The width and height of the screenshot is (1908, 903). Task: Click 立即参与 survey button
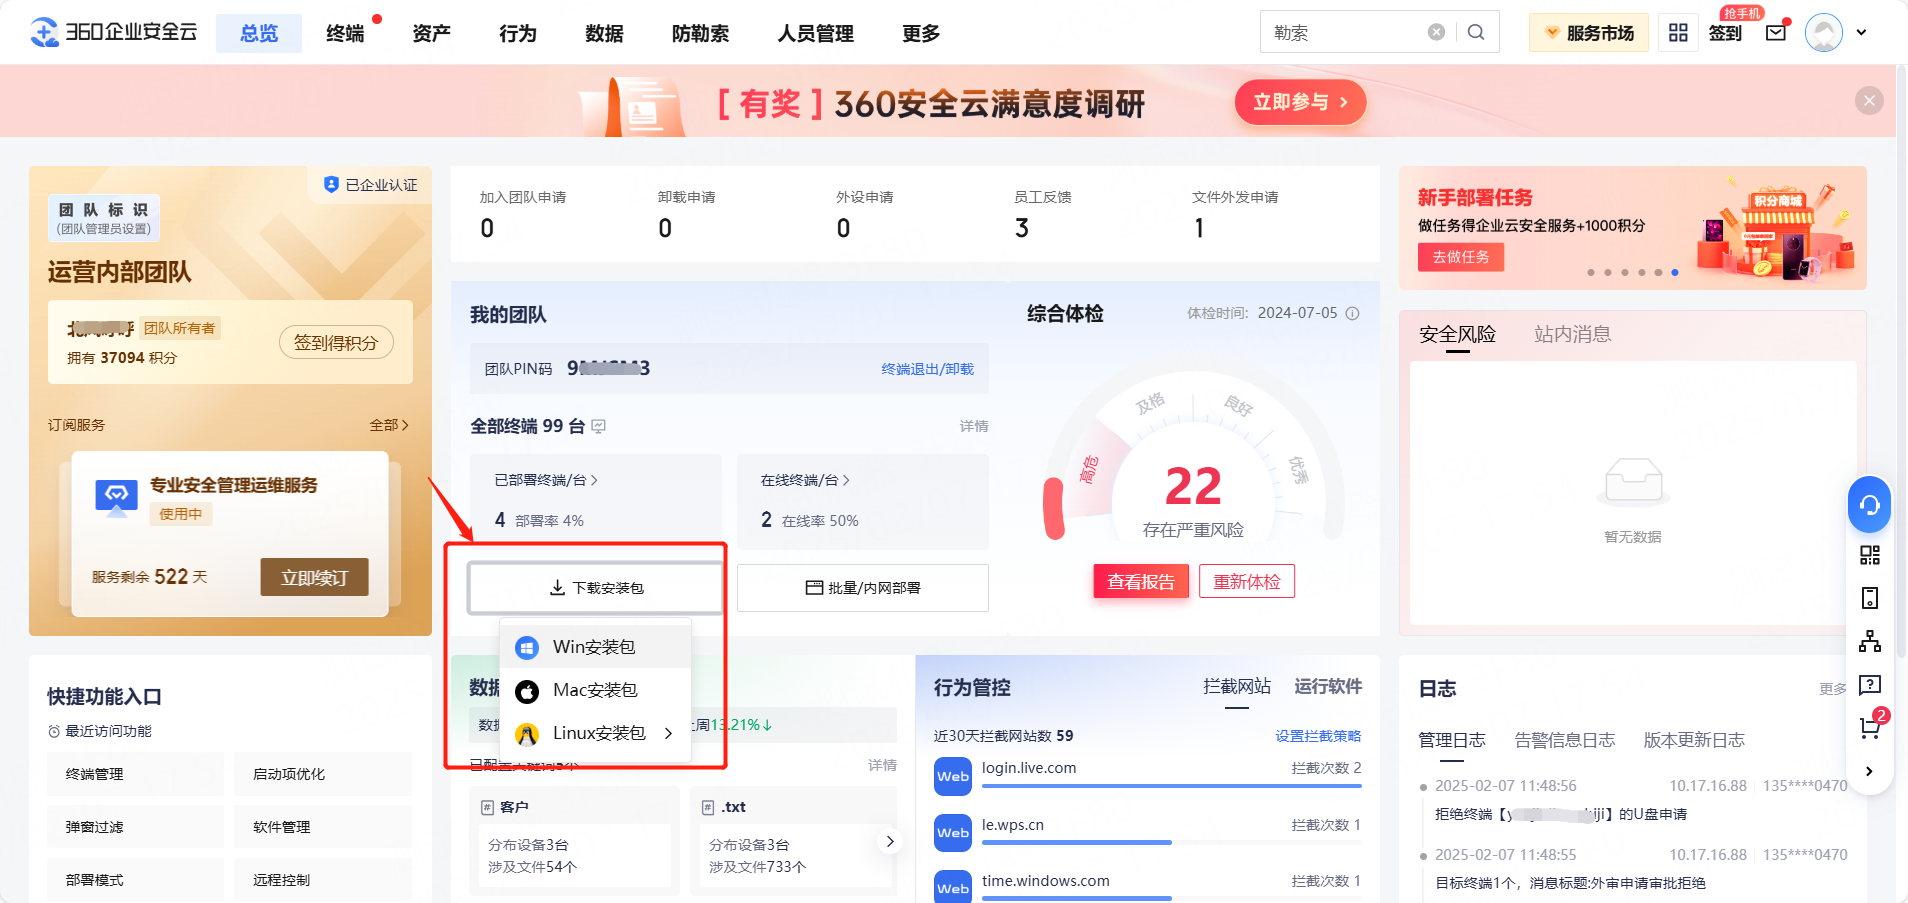pos(1300,102)
